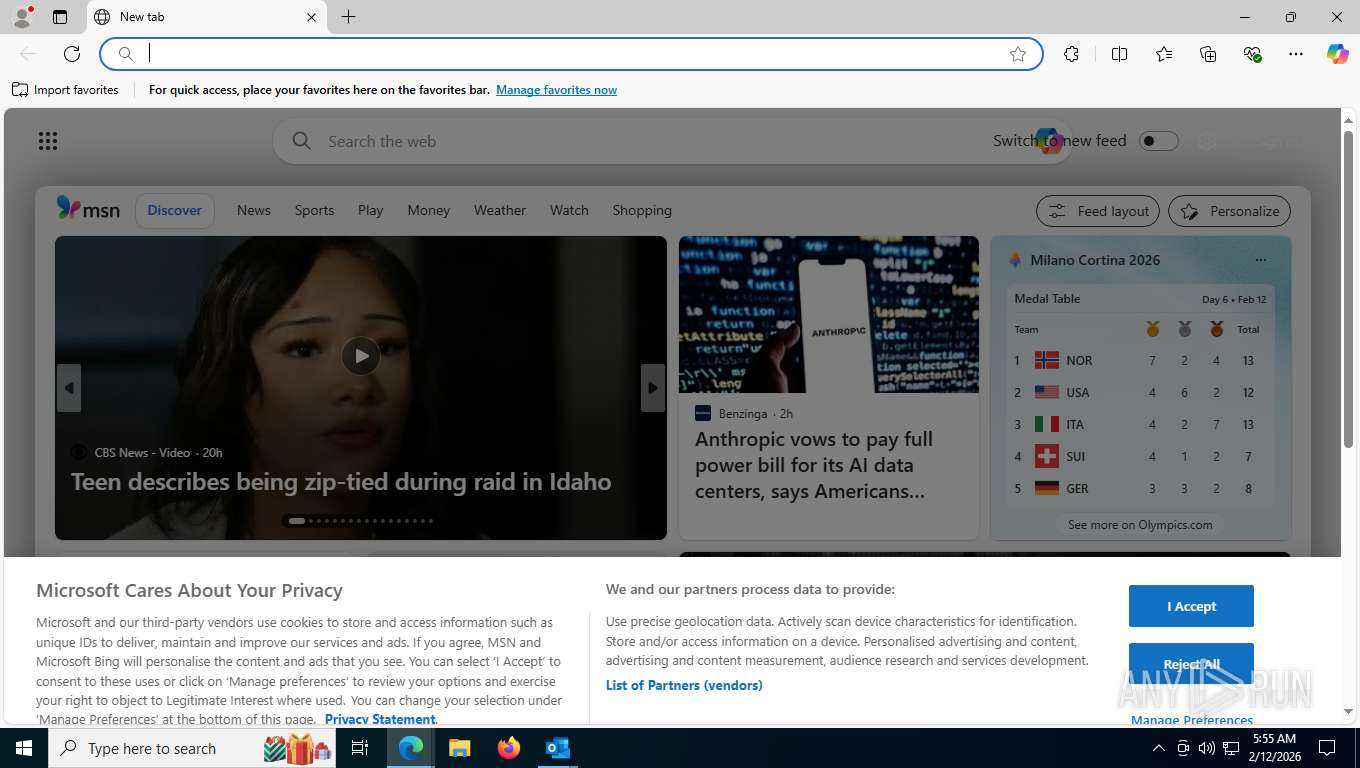This screenshot has height=768, width=1360.
Task: Open the Anthropic phone article thumbnail
Action: coord(829,314)
